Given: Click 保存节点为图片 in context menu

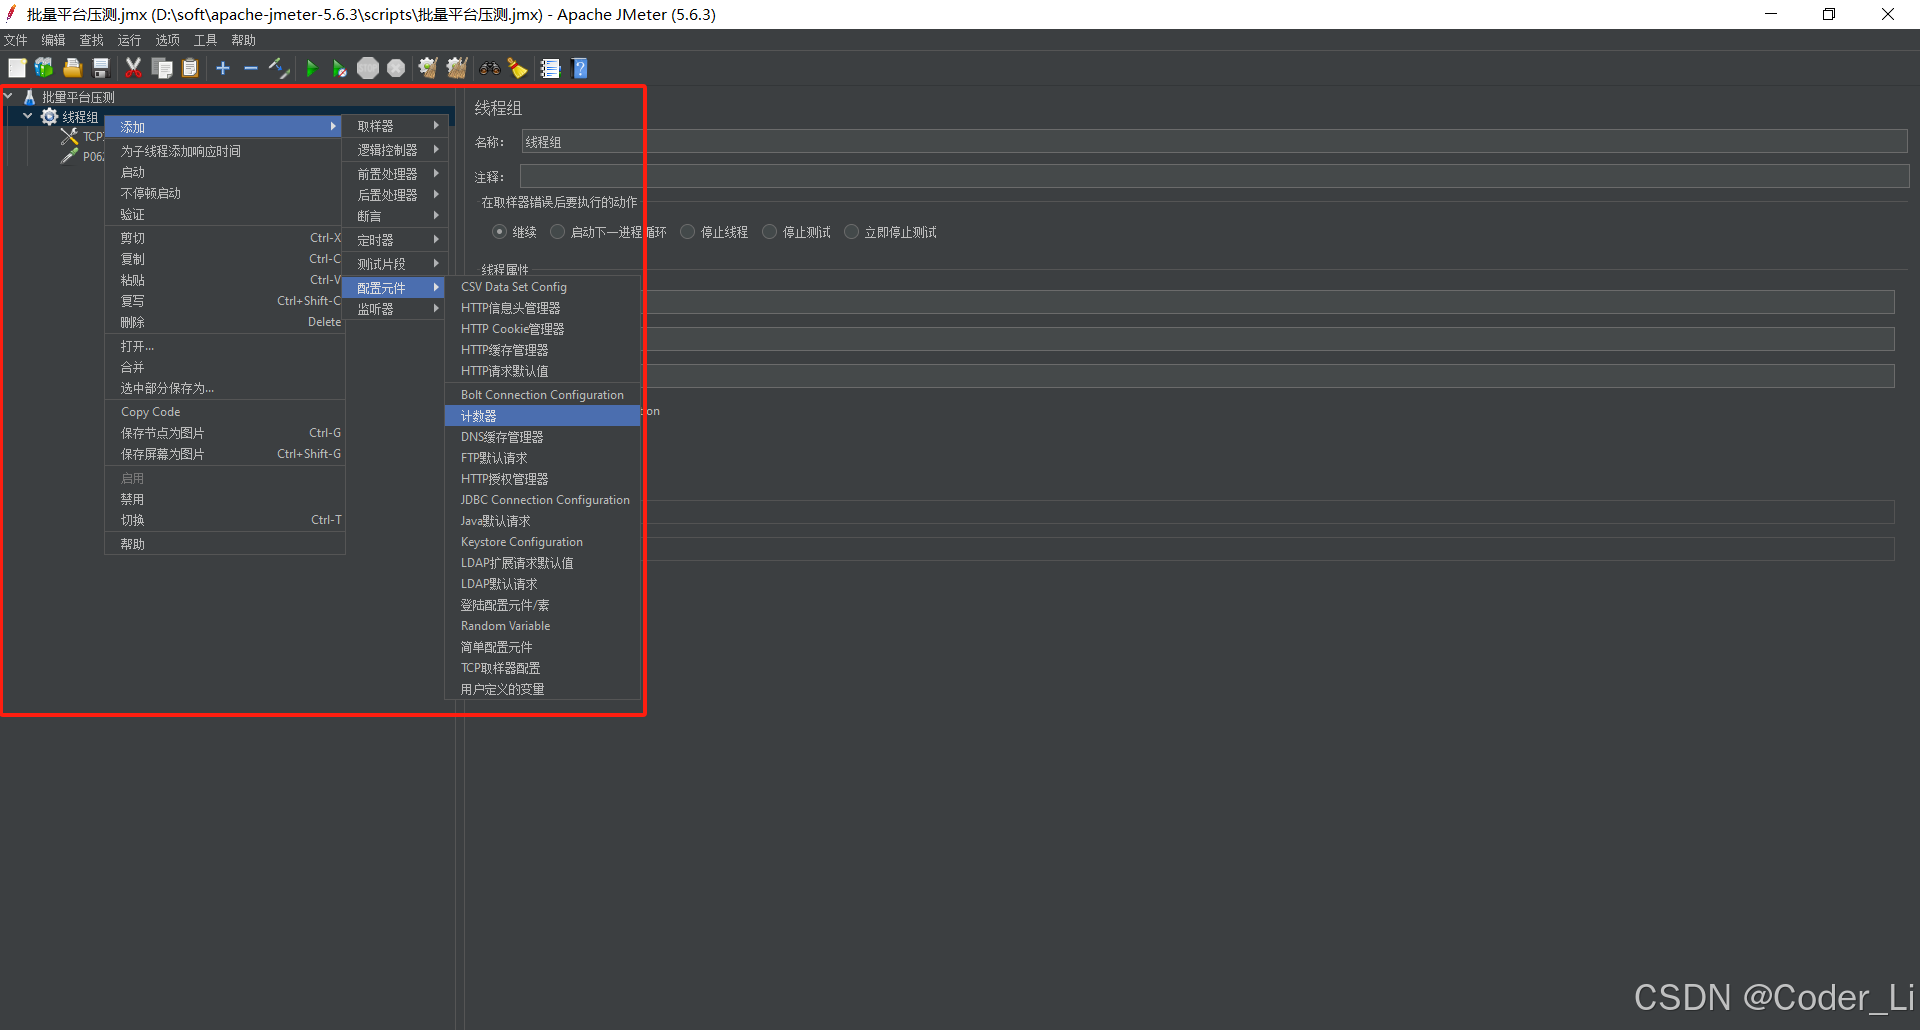Looking at the screenshot, I should tap(225, 433).
